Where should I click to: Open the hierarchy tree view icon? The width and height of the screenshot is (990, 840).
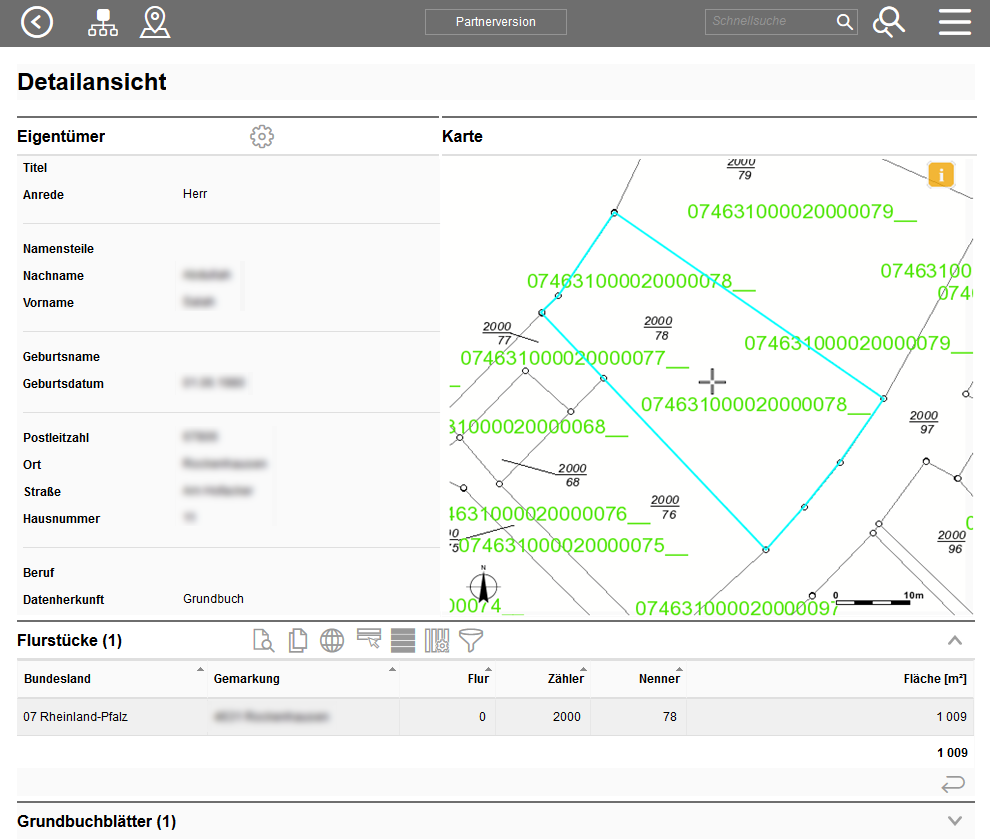102,22
